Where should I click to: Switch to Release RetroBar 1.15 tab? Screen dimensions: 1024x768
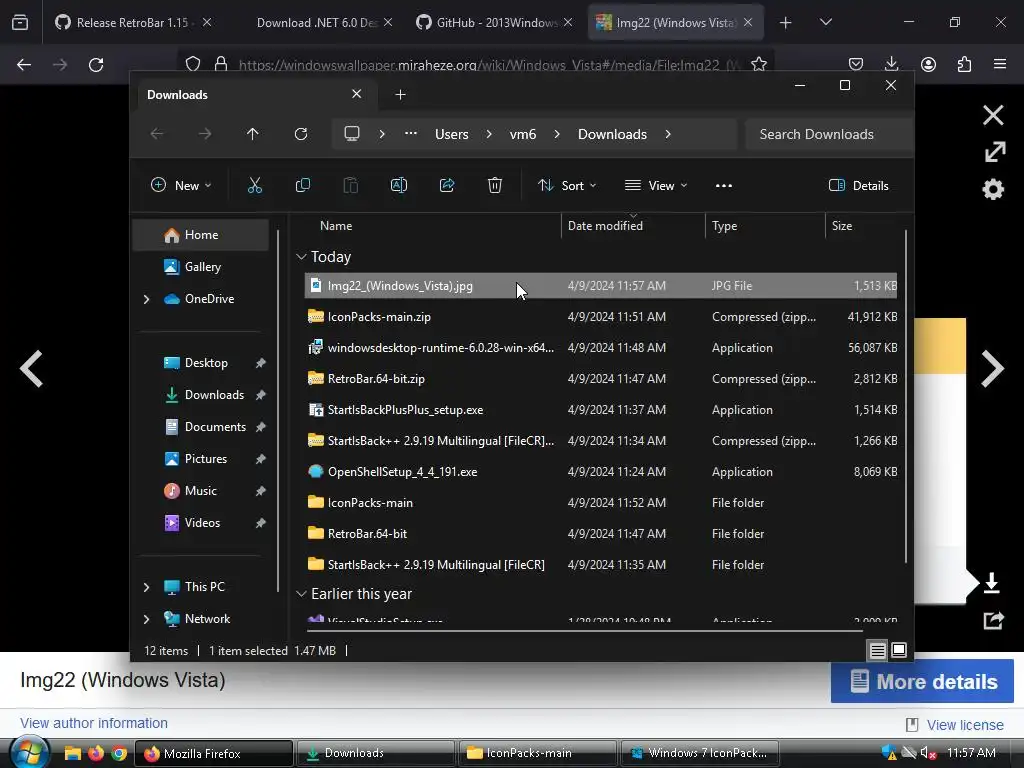click(x=133, y=22)
